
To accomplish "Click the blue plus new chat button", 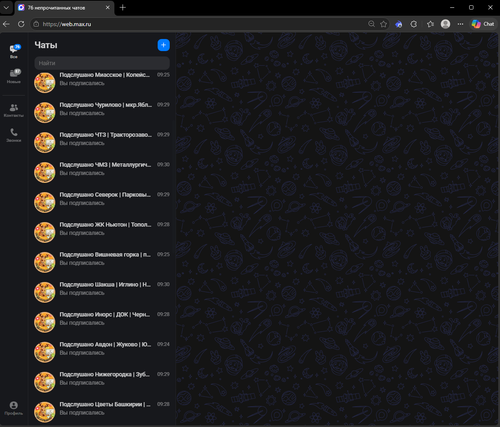I will (x=163, y=45).
